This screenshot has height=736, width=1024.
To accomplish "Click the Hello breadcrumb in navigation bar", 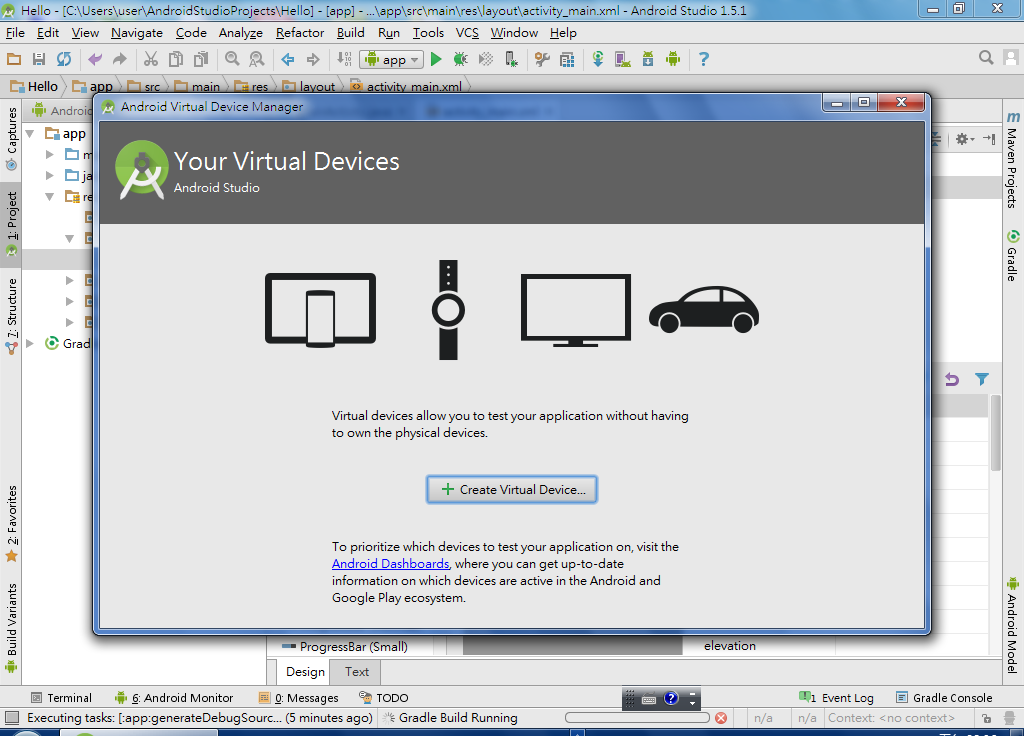I will click(34, 86).
